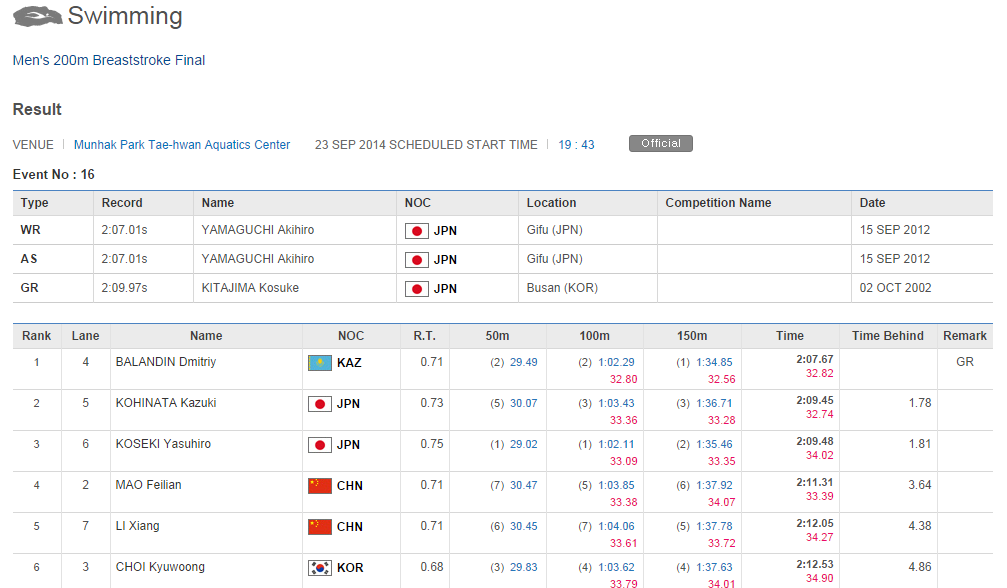Click the Official status button
1007x588 pixels.
point(660,144)
